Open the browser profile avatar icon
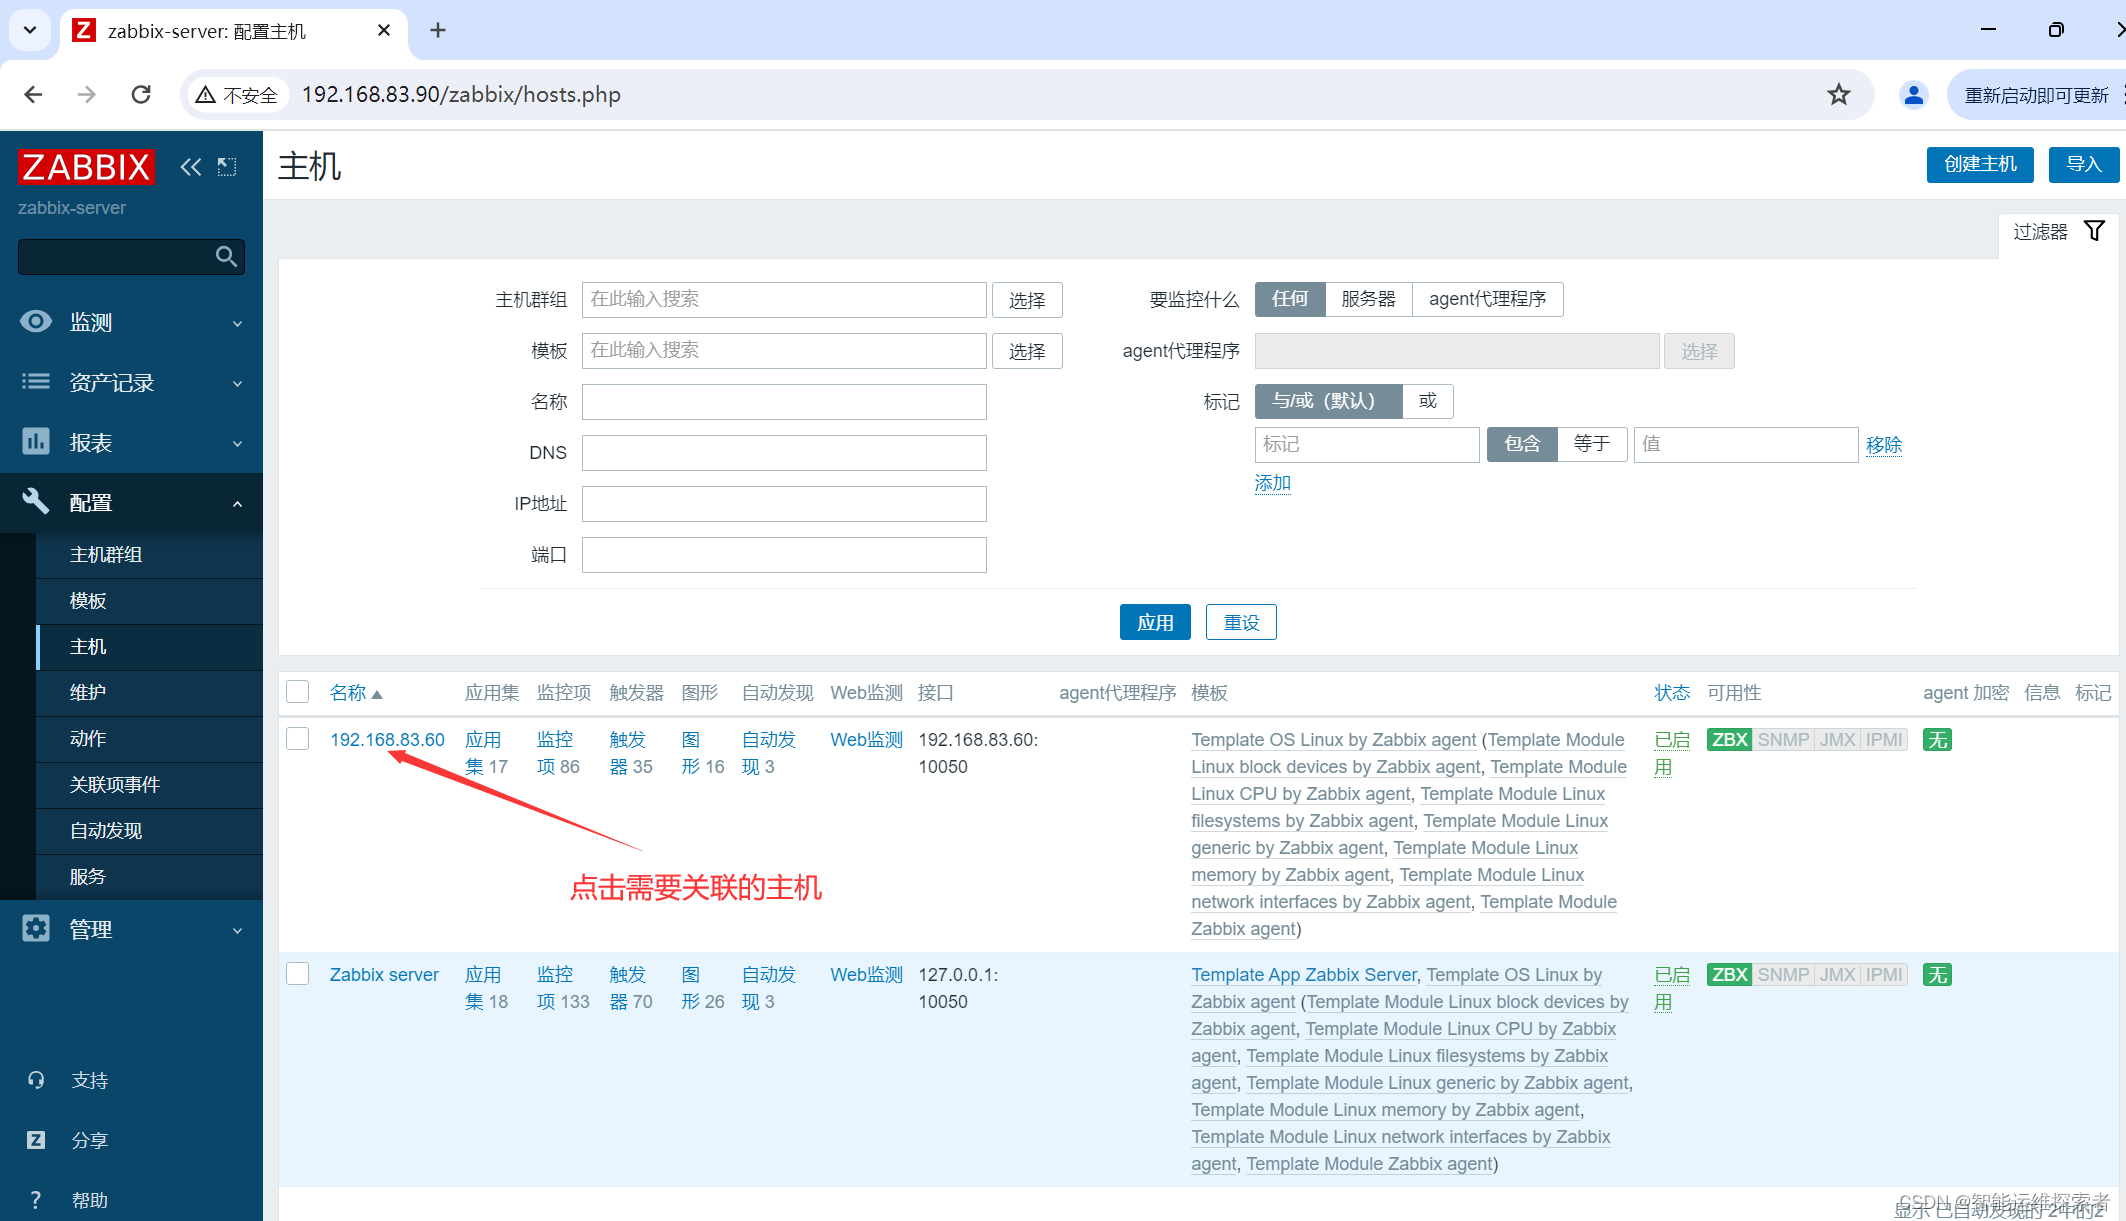This screenshot has width=2126, height=1221. click(x=1913, y=95)
